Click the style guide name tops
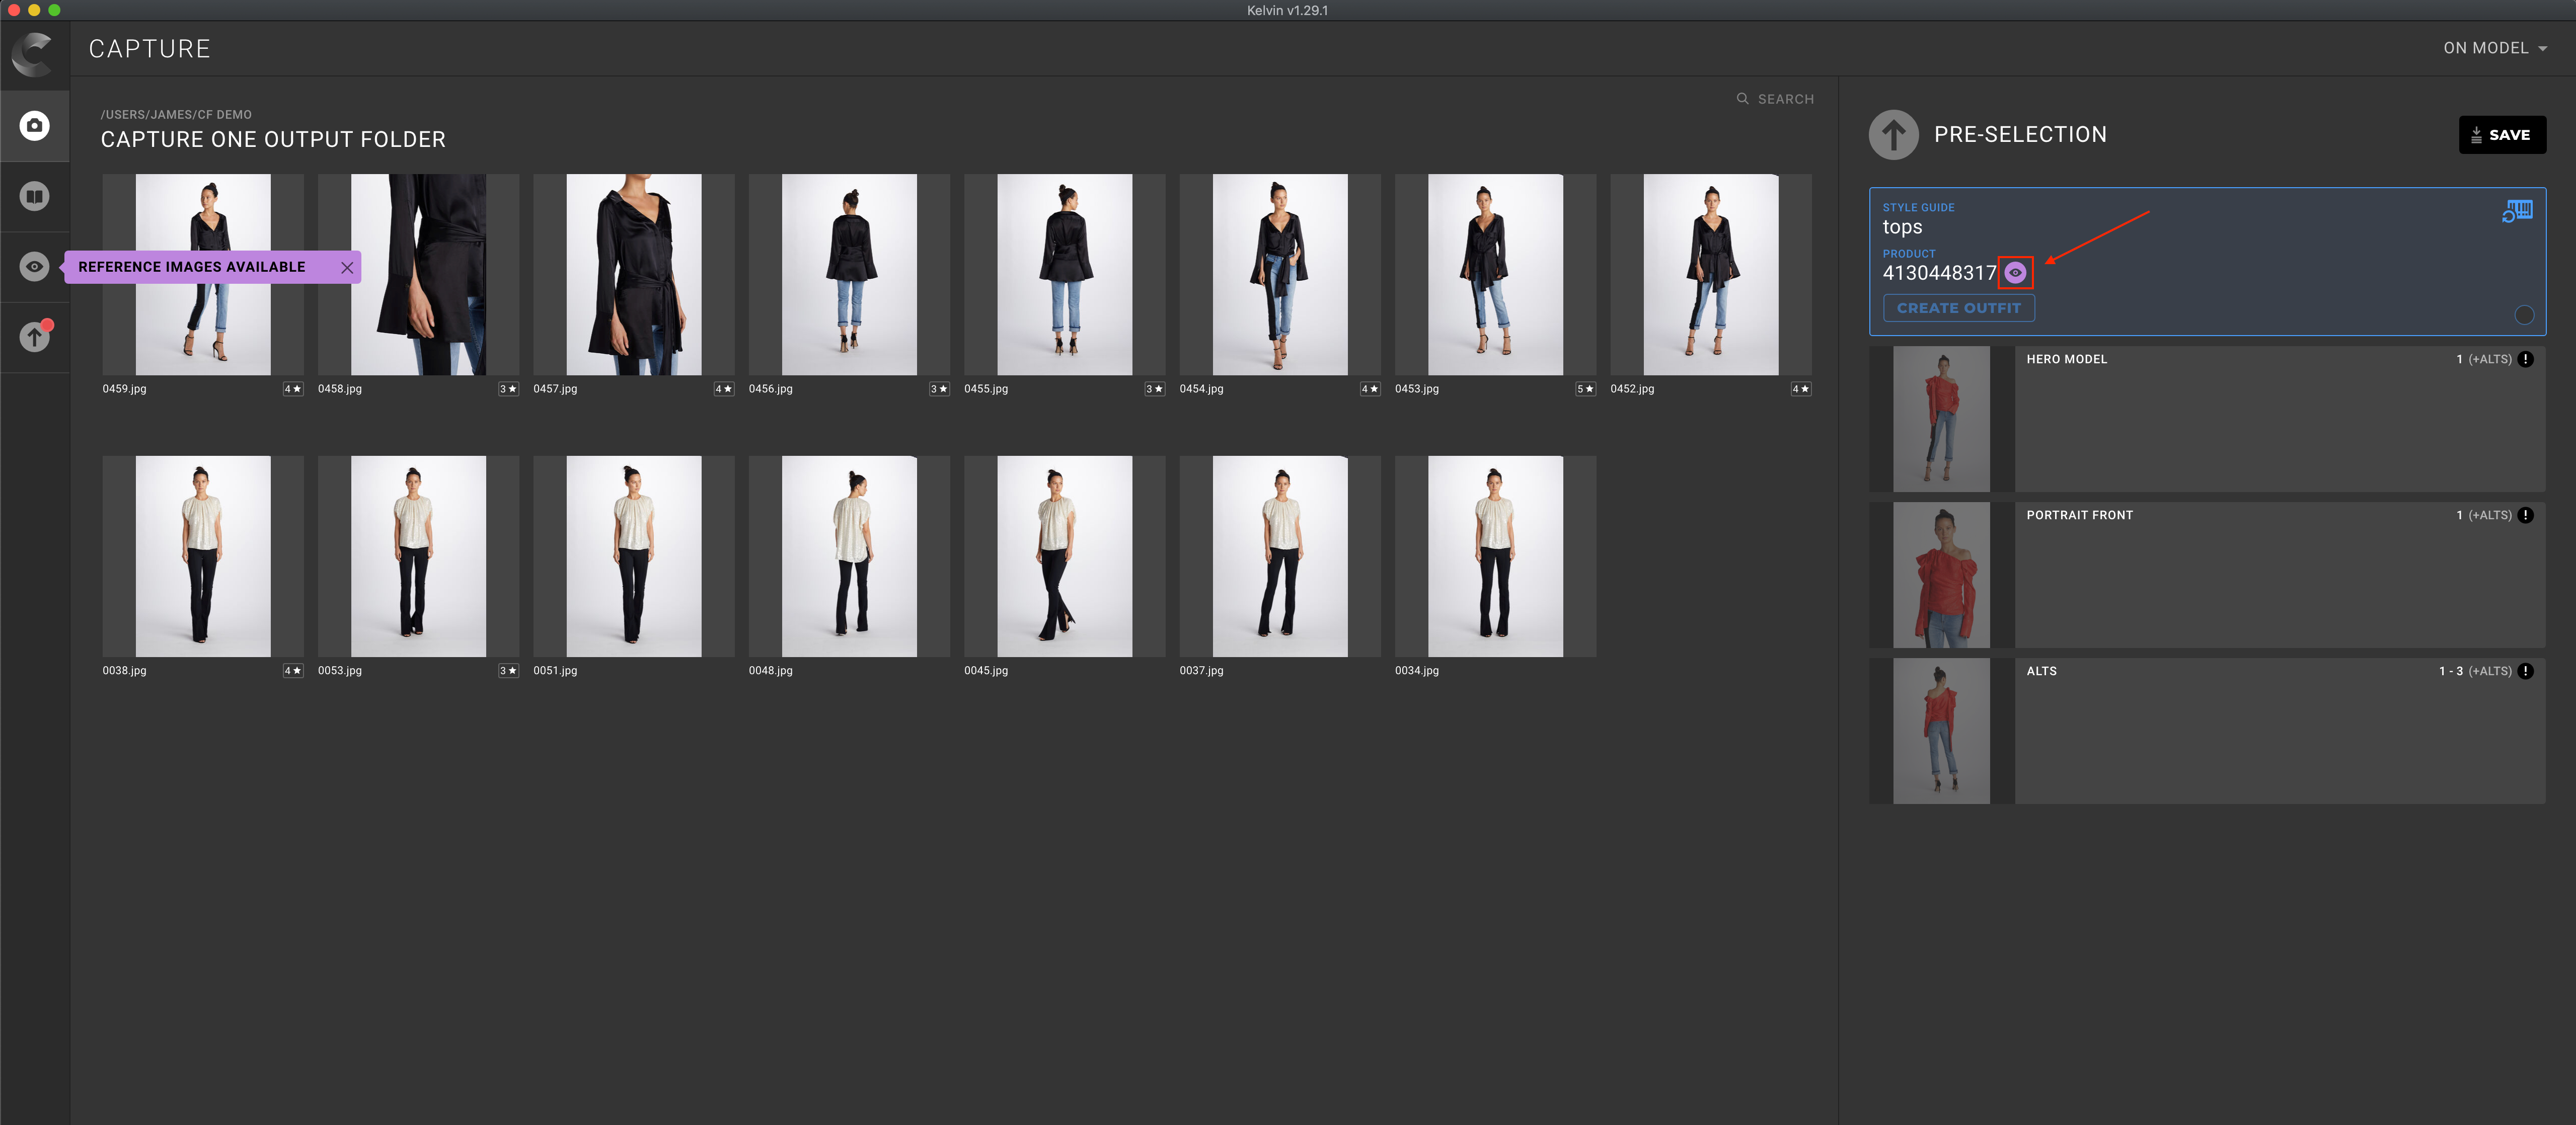The width and height of the screenshot is (2576, 1125). (x=1902, y=227)
